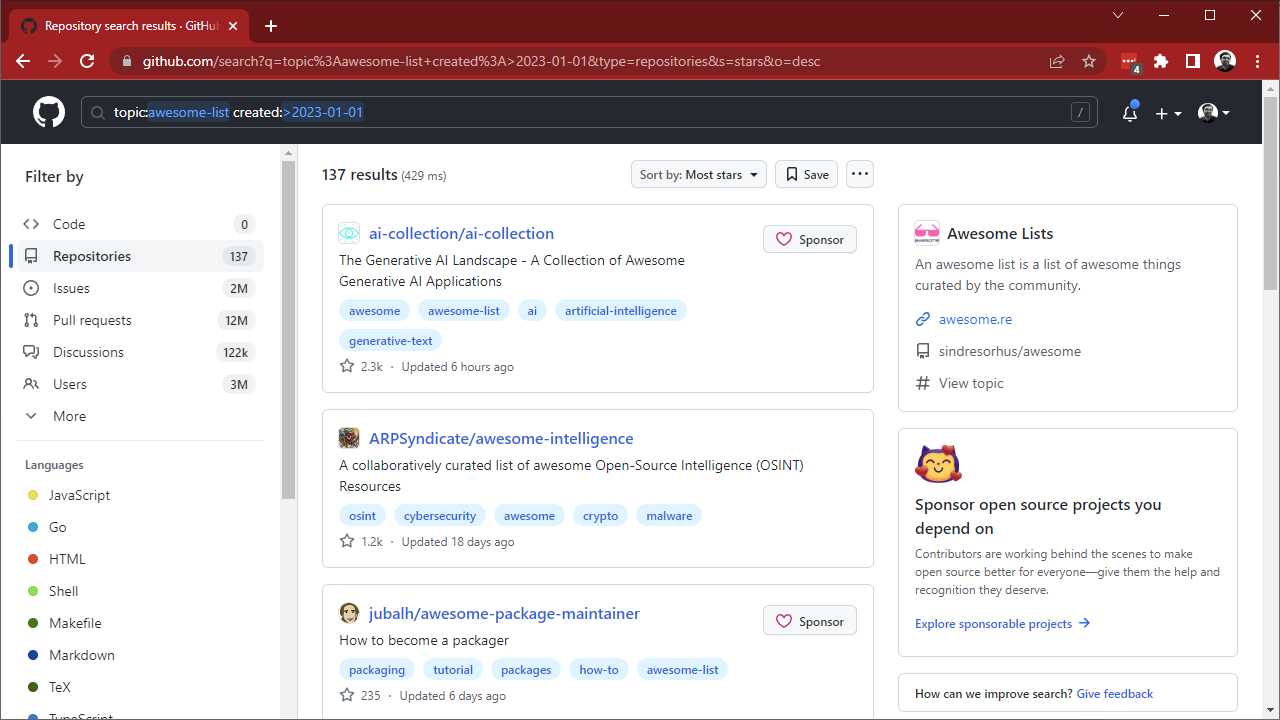Filter results by Users
Image resolution: width=1280 pixels, height=720 pixels.
click(x=140, y=384)
